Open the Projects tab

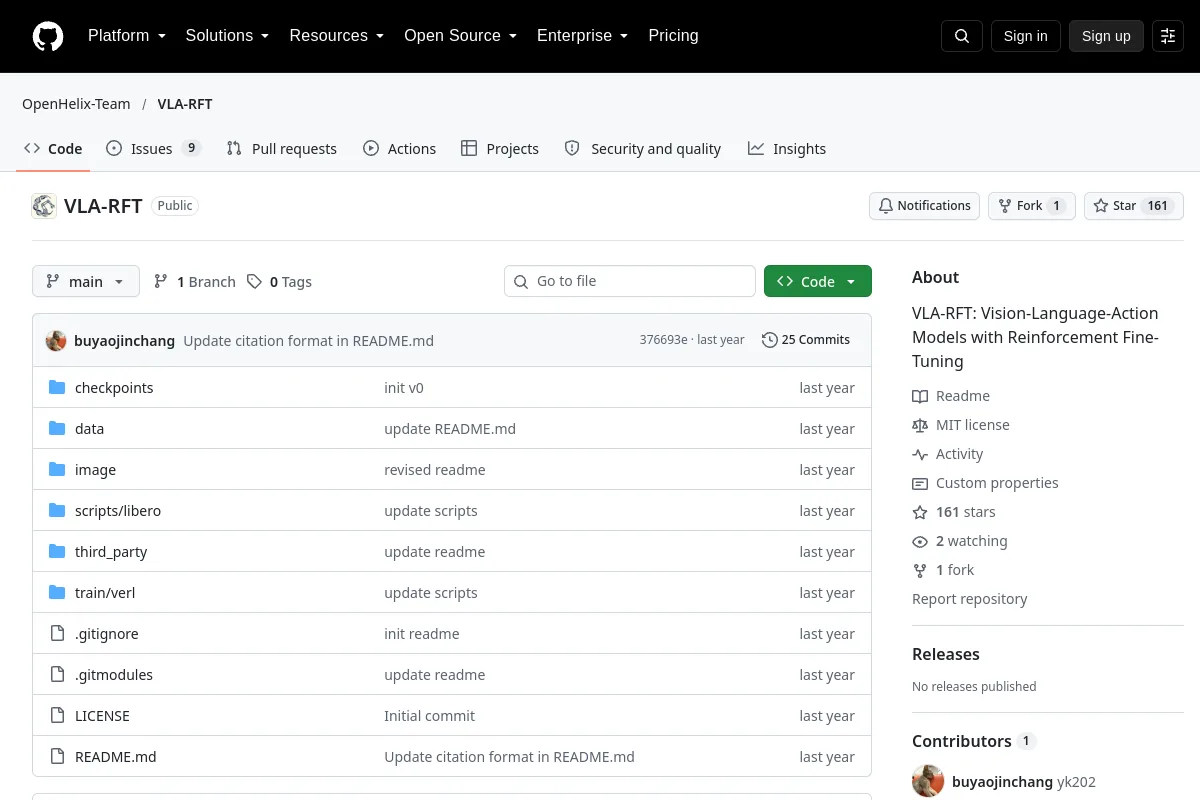coord(500,149)
